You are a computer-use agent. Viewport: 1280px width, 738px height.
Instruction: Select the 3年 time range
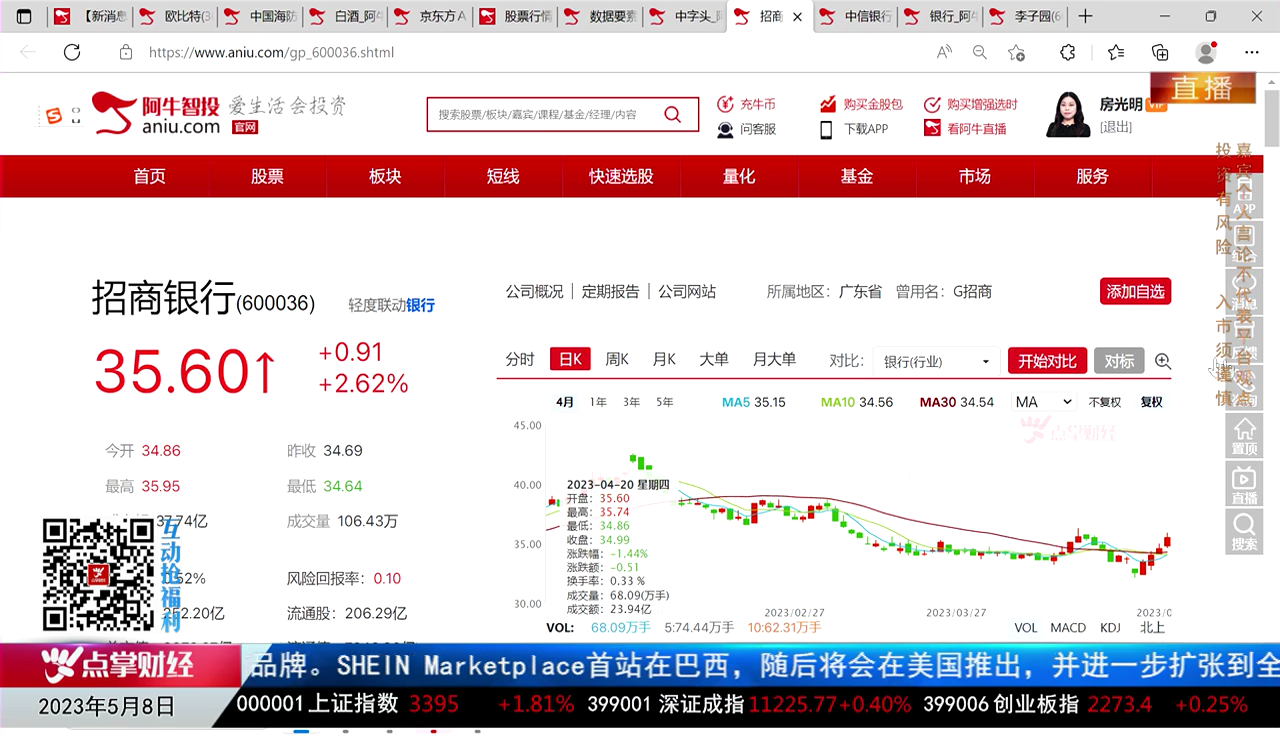tap(631, 402)
